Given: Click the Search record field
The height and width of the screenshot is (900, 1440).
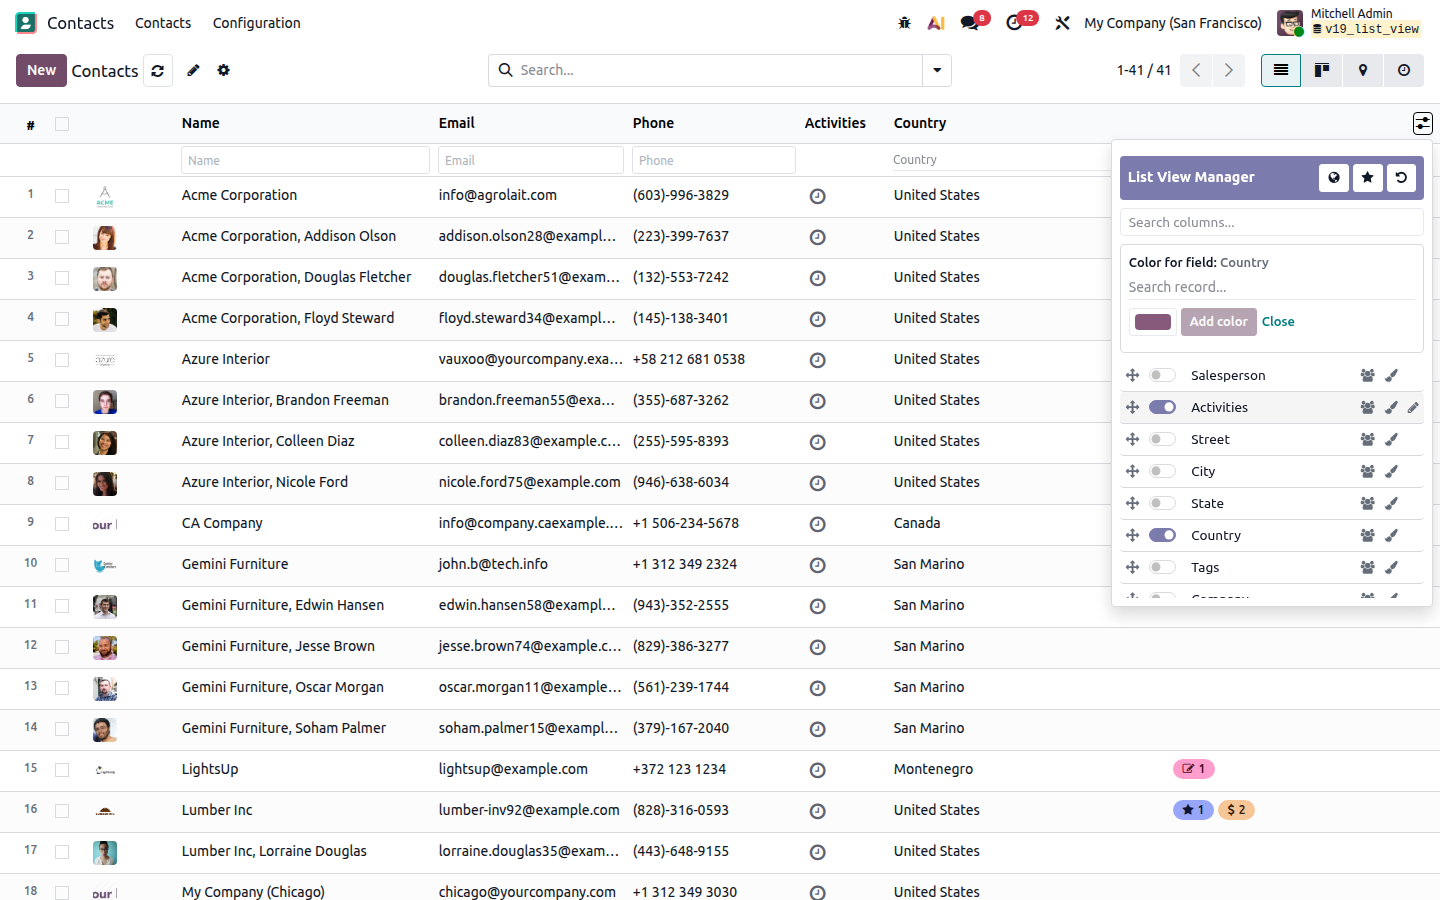Looking at the screenshot, I should (1271, 287).
